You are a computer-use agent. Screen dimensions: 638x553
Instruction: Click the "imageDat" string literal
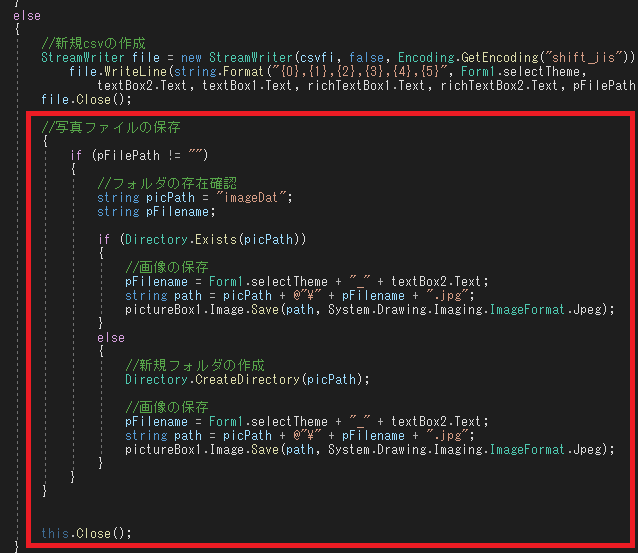coord(250,198)
